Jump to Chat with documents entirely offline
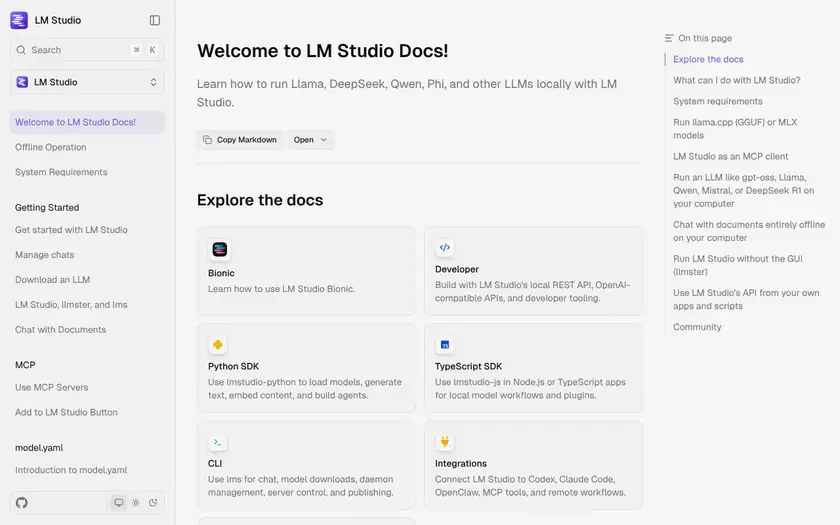The image size is (840, 525). tap(749, 231)
